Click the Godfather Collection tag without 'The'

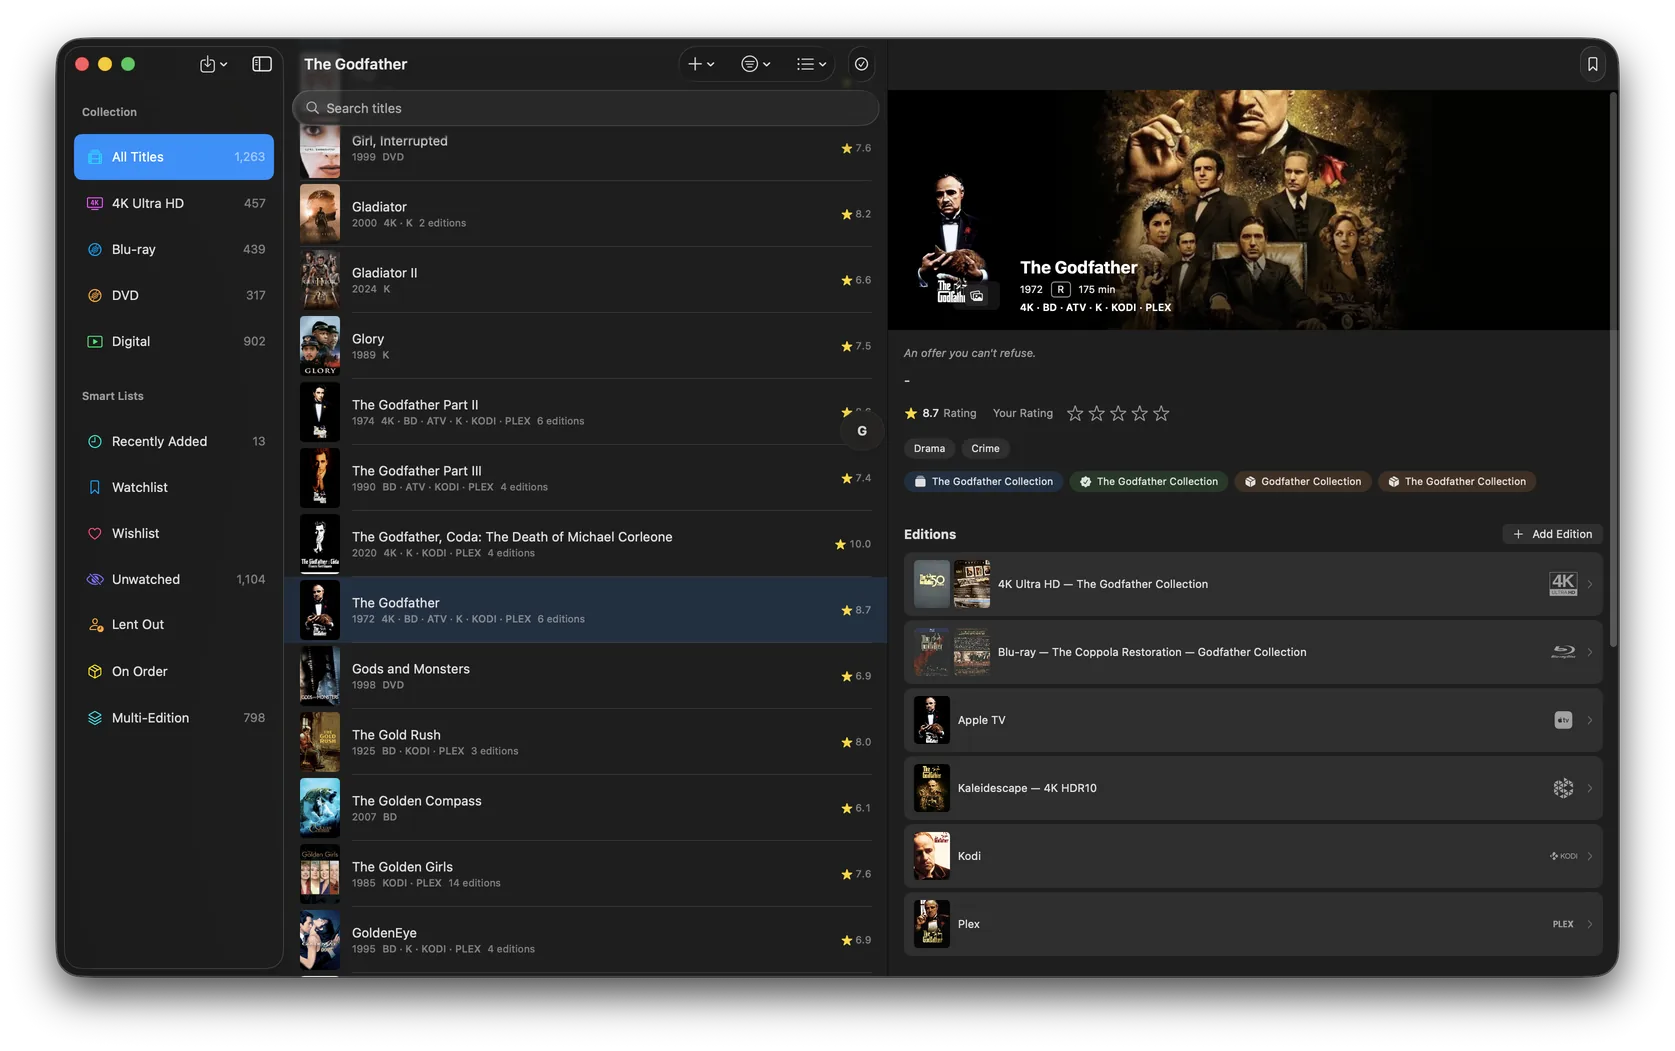point(1301,481)
